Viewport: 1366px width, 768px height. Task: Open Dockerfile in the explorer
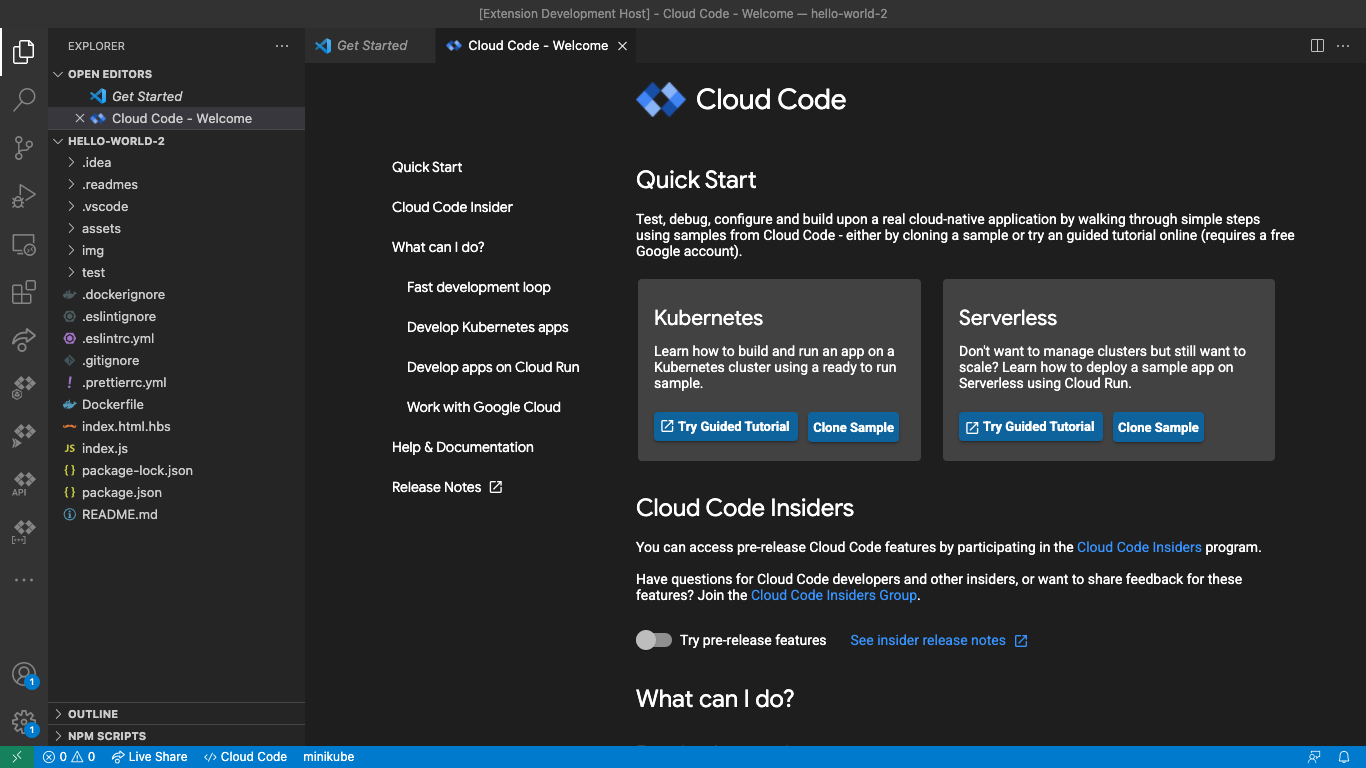tap(176, 404)
